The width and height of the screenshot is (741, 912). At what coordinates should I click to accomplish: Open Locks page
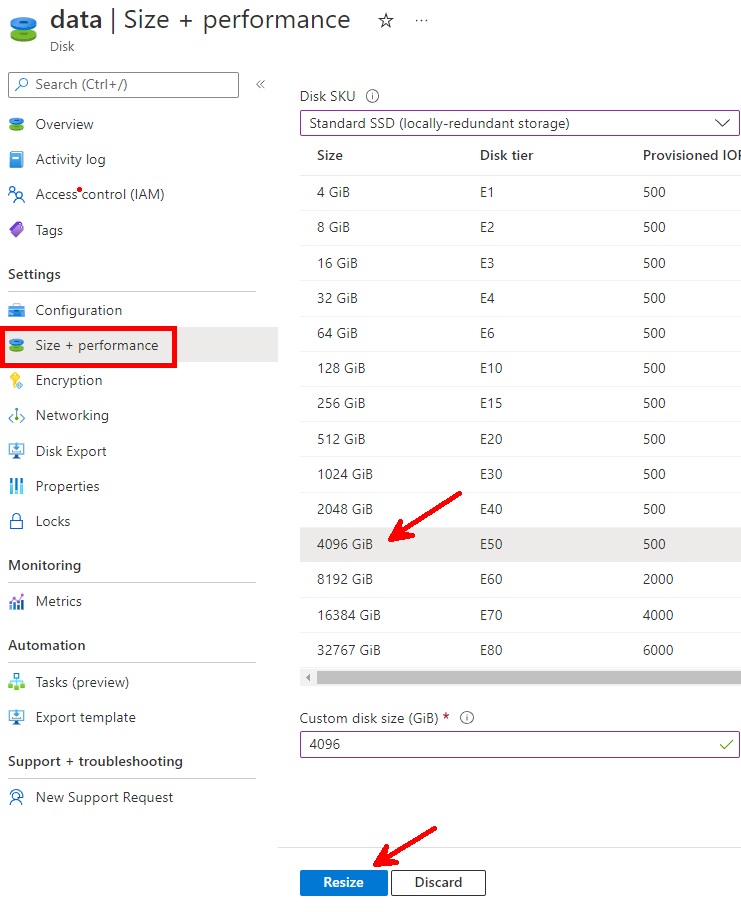(53, 521)
